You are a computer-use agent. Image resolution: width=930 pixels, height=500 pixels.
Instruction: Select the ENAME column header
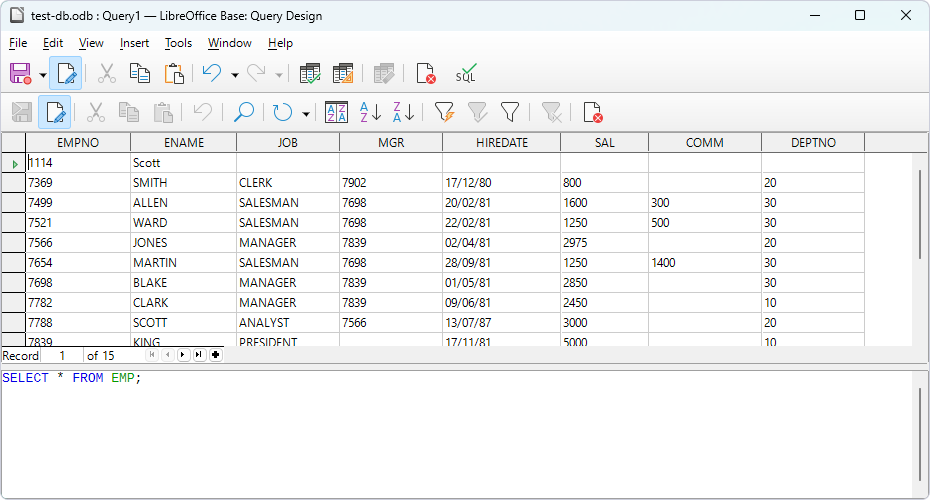[x=183, y=142]
